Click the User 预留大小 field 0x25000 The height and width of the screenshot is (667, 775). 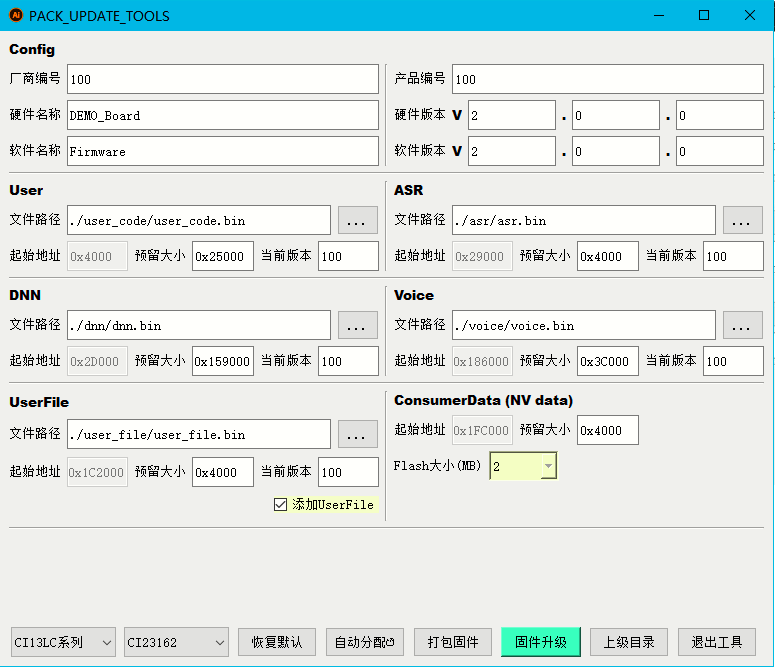pyautogui.click(x=223, y=256)
